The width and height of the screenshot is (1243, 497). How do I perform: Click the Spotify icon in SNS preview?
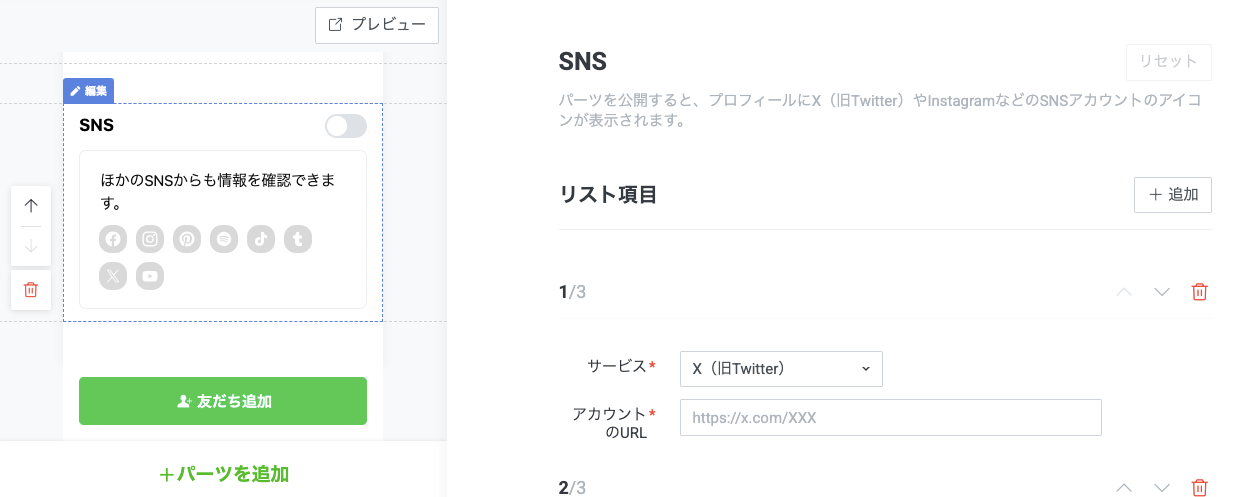point(224,239)
